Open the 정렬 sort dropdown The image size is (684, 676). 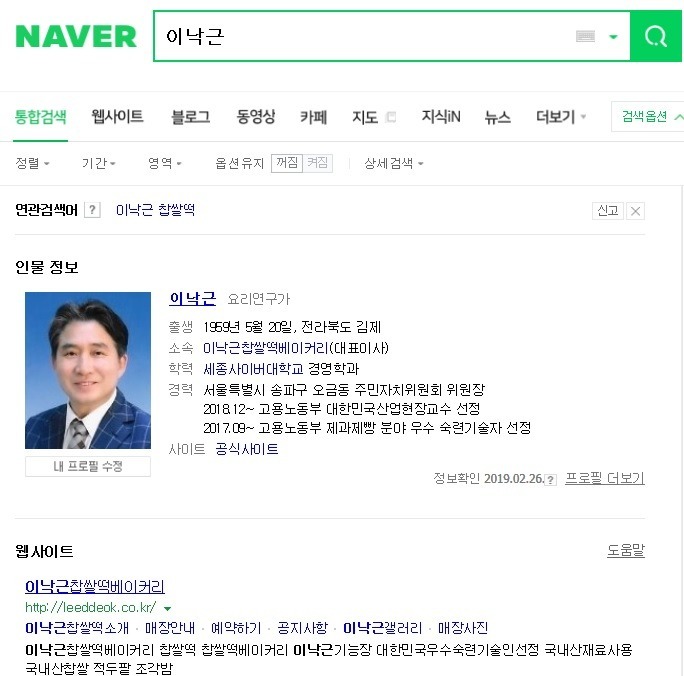[x=32, y=164]
